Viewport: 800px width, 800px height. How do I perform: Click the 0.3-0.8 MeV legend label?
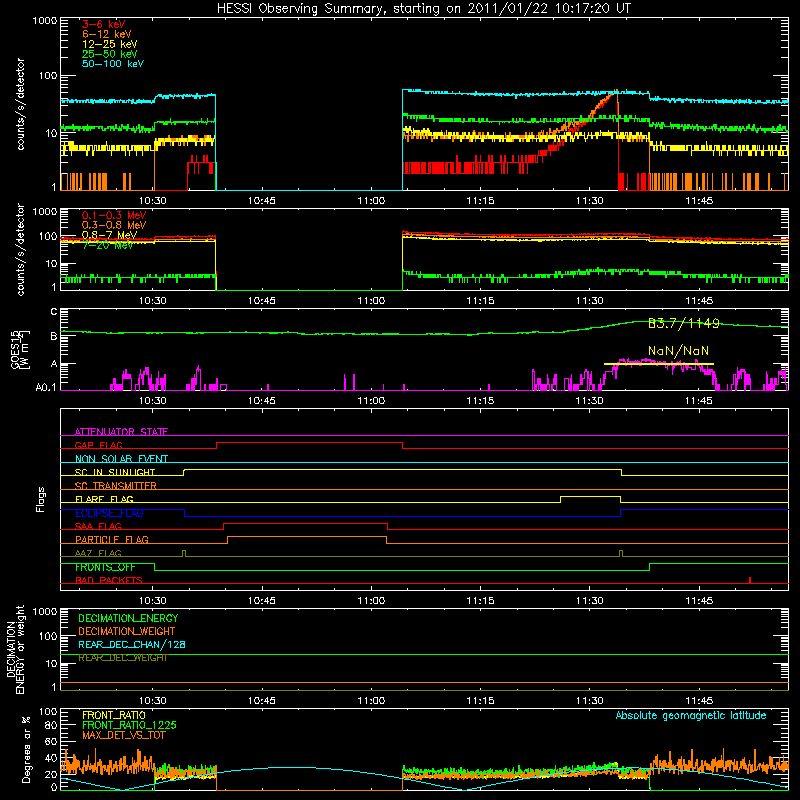(x=114, y=225)
